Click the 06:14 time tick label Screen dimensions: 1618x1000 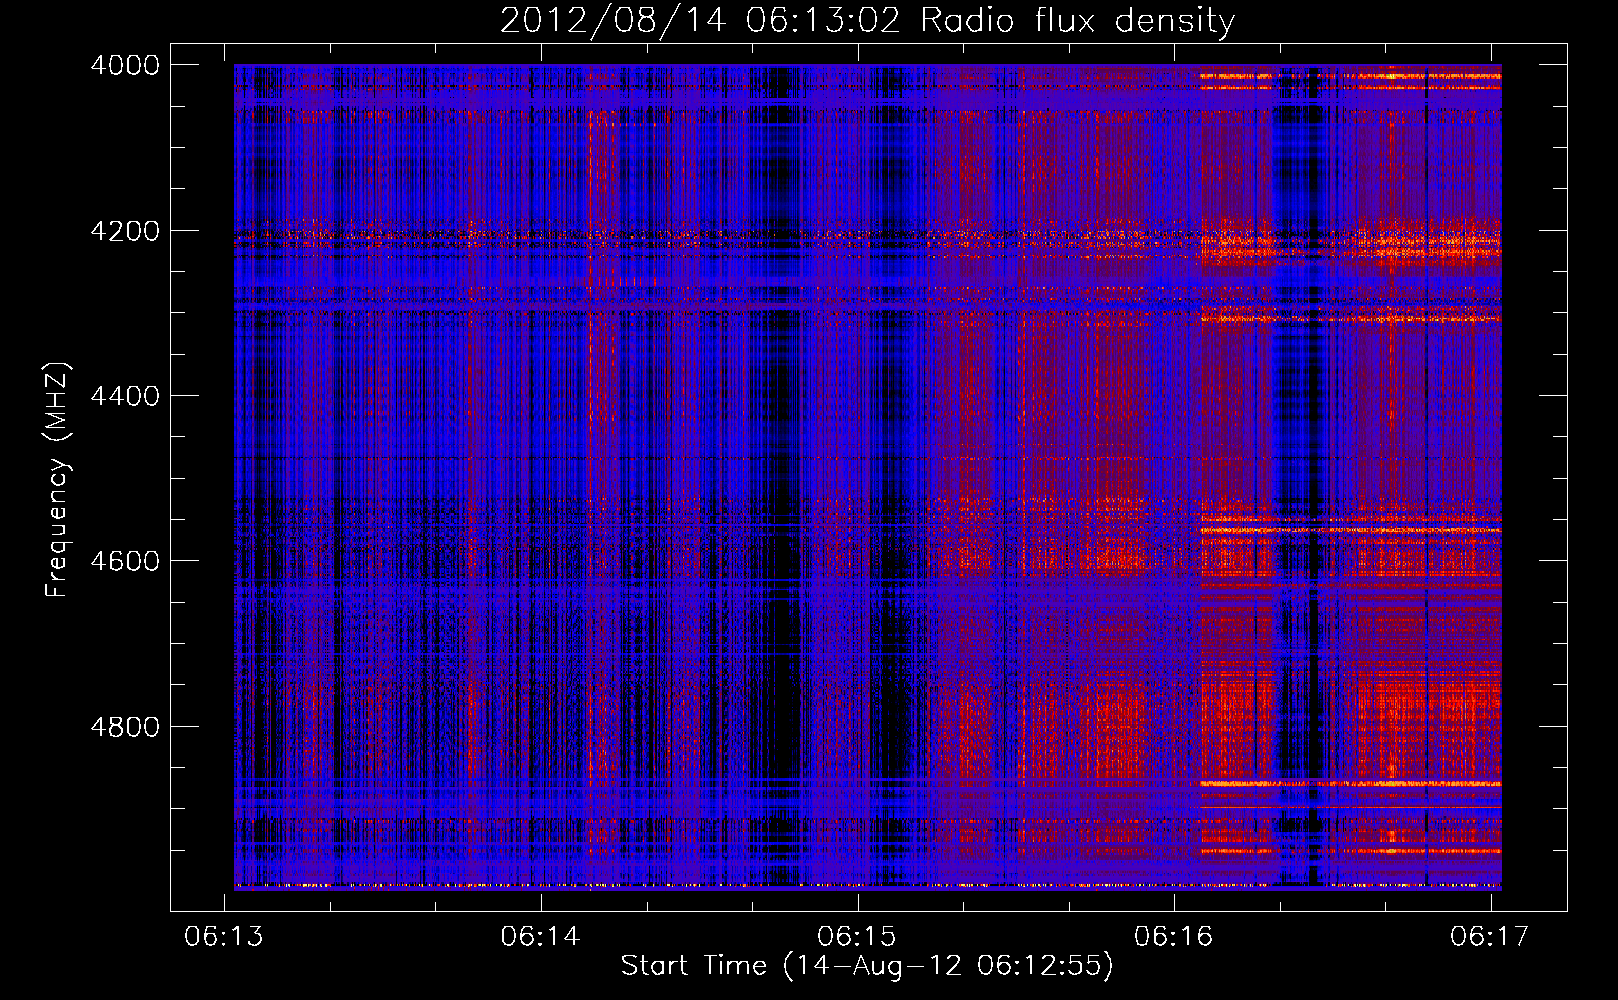pos(541,936)
